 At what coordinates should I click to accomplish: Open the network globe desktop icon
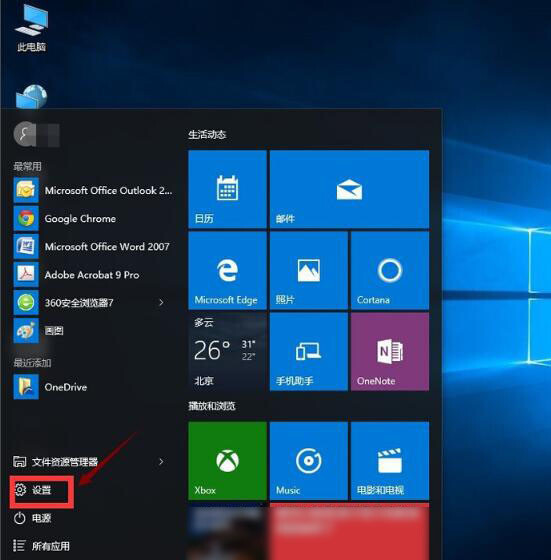click(x=31, y=96)
